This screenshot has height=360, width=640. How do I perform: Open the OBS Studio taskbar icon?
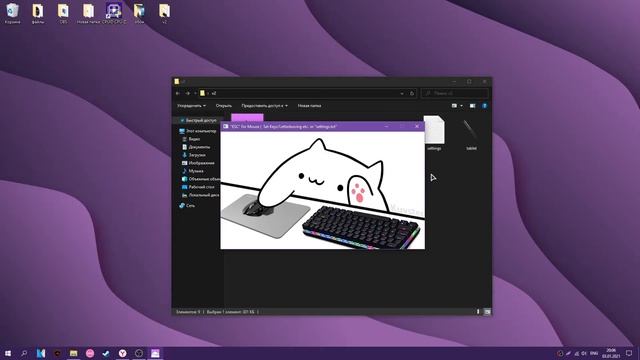[x=139, y=353]
